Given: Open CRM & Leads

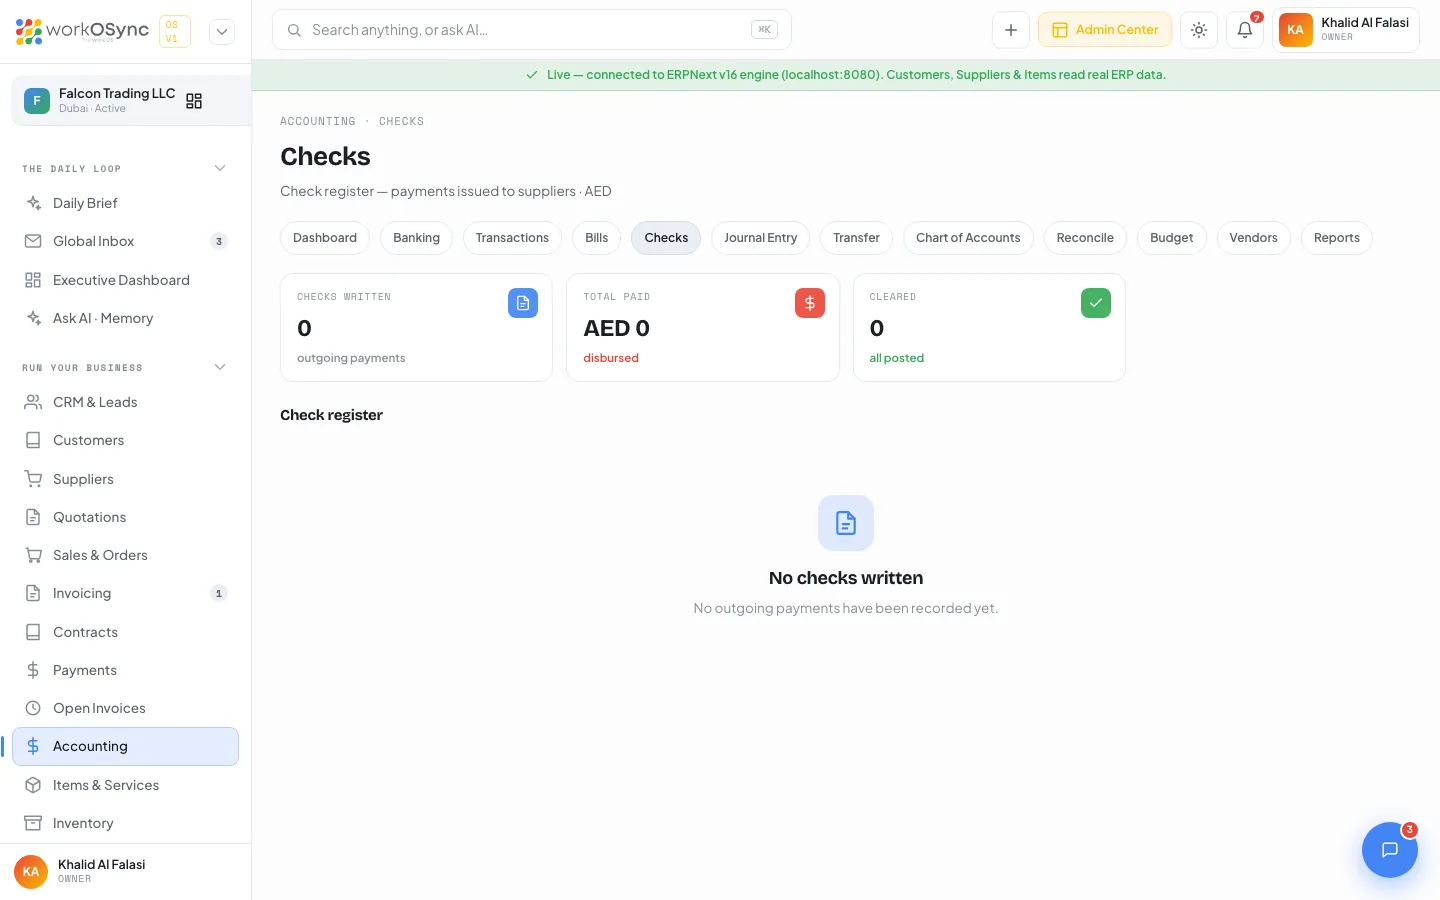Looking at the screenshot, I should [x=126, y=402].
